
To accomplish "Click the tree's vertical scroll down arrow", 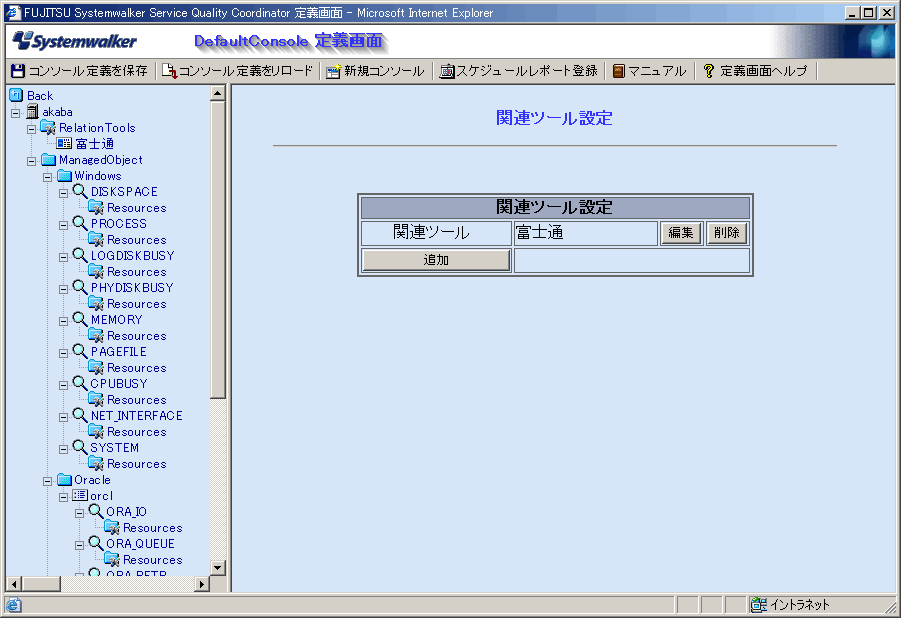I will pos(218,568).
